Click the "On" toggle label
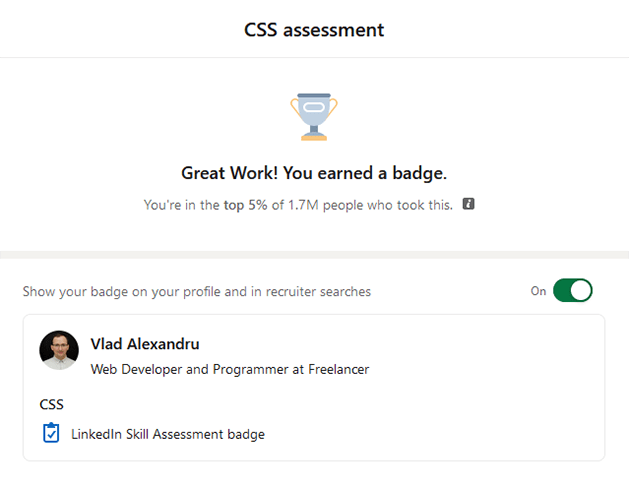Screen dimensions: 629x486 coord(538,291)
